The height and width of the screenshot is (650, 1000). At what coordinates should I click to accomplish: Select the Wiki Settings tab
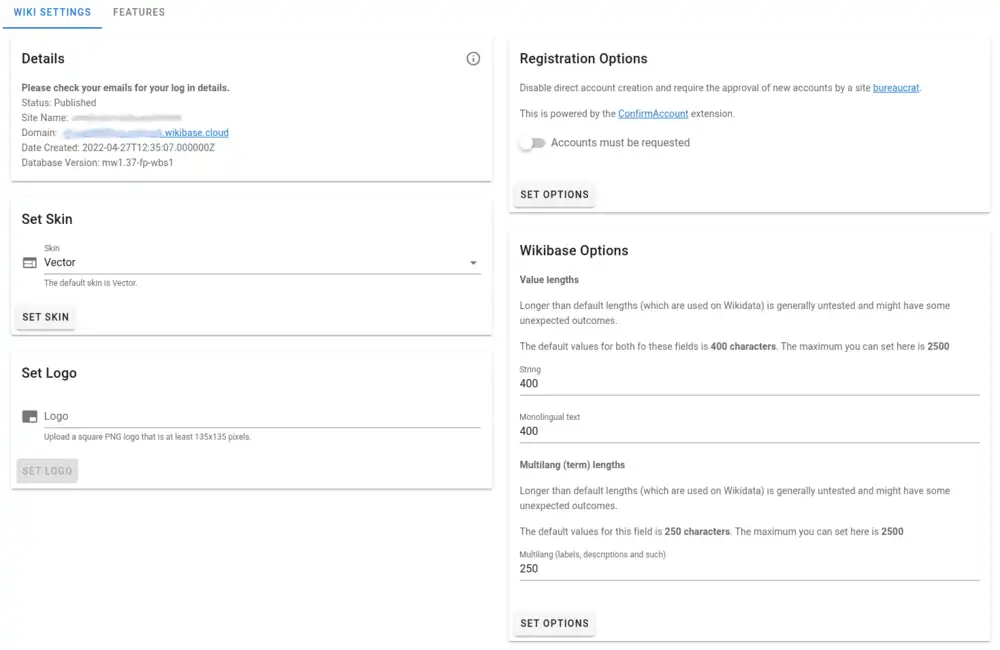click(x=52, y=13)
